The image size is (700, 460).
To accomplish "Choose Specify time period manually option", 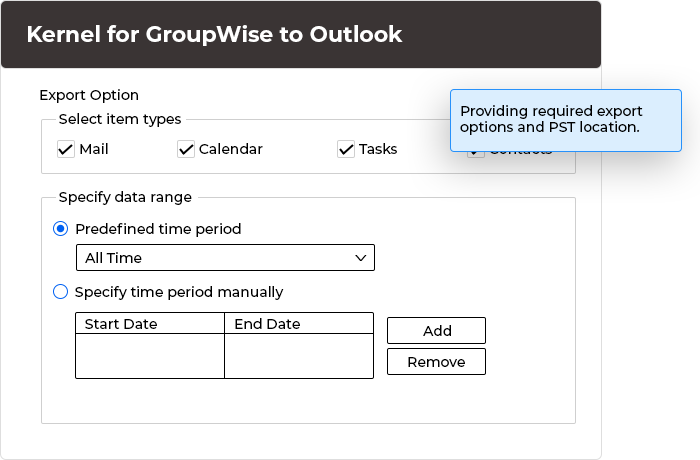I will [60, 292].
